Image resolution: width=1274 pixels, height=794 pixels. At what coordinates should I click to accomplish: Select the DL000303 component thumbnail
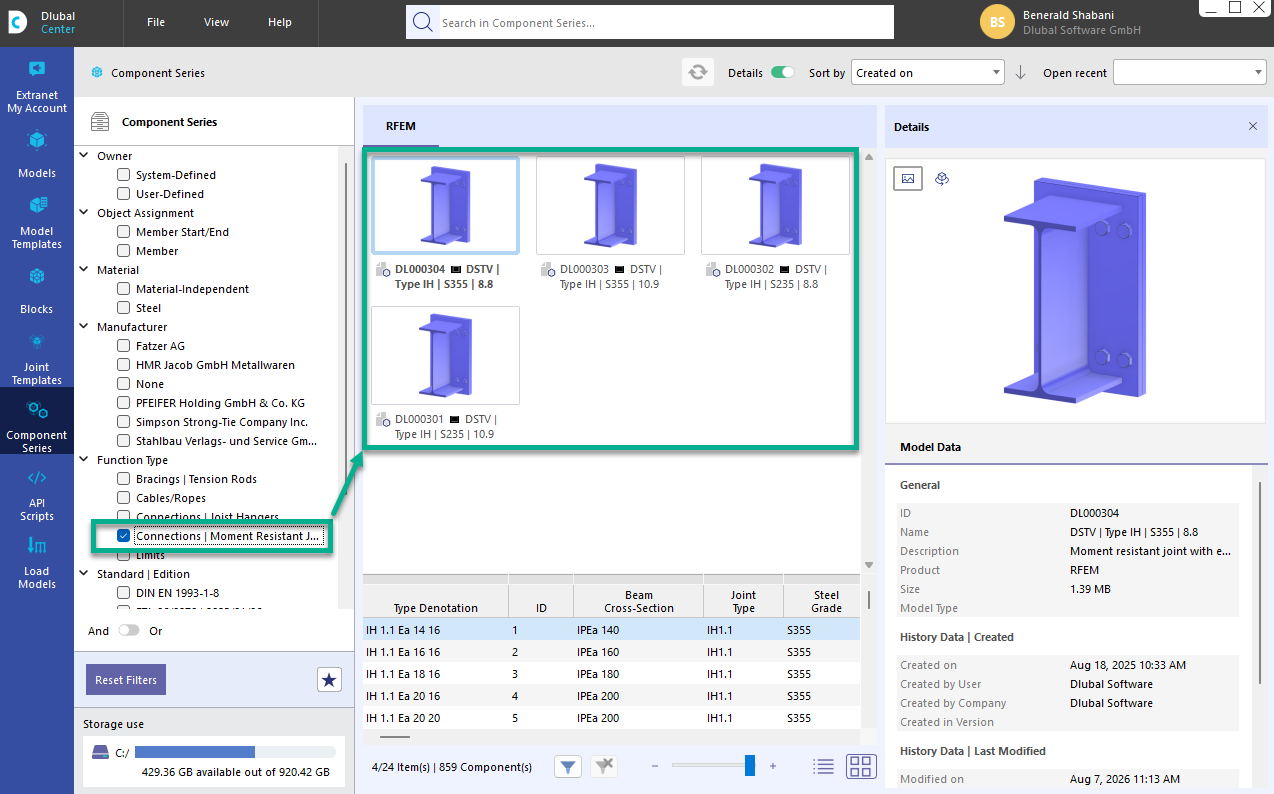610,206
